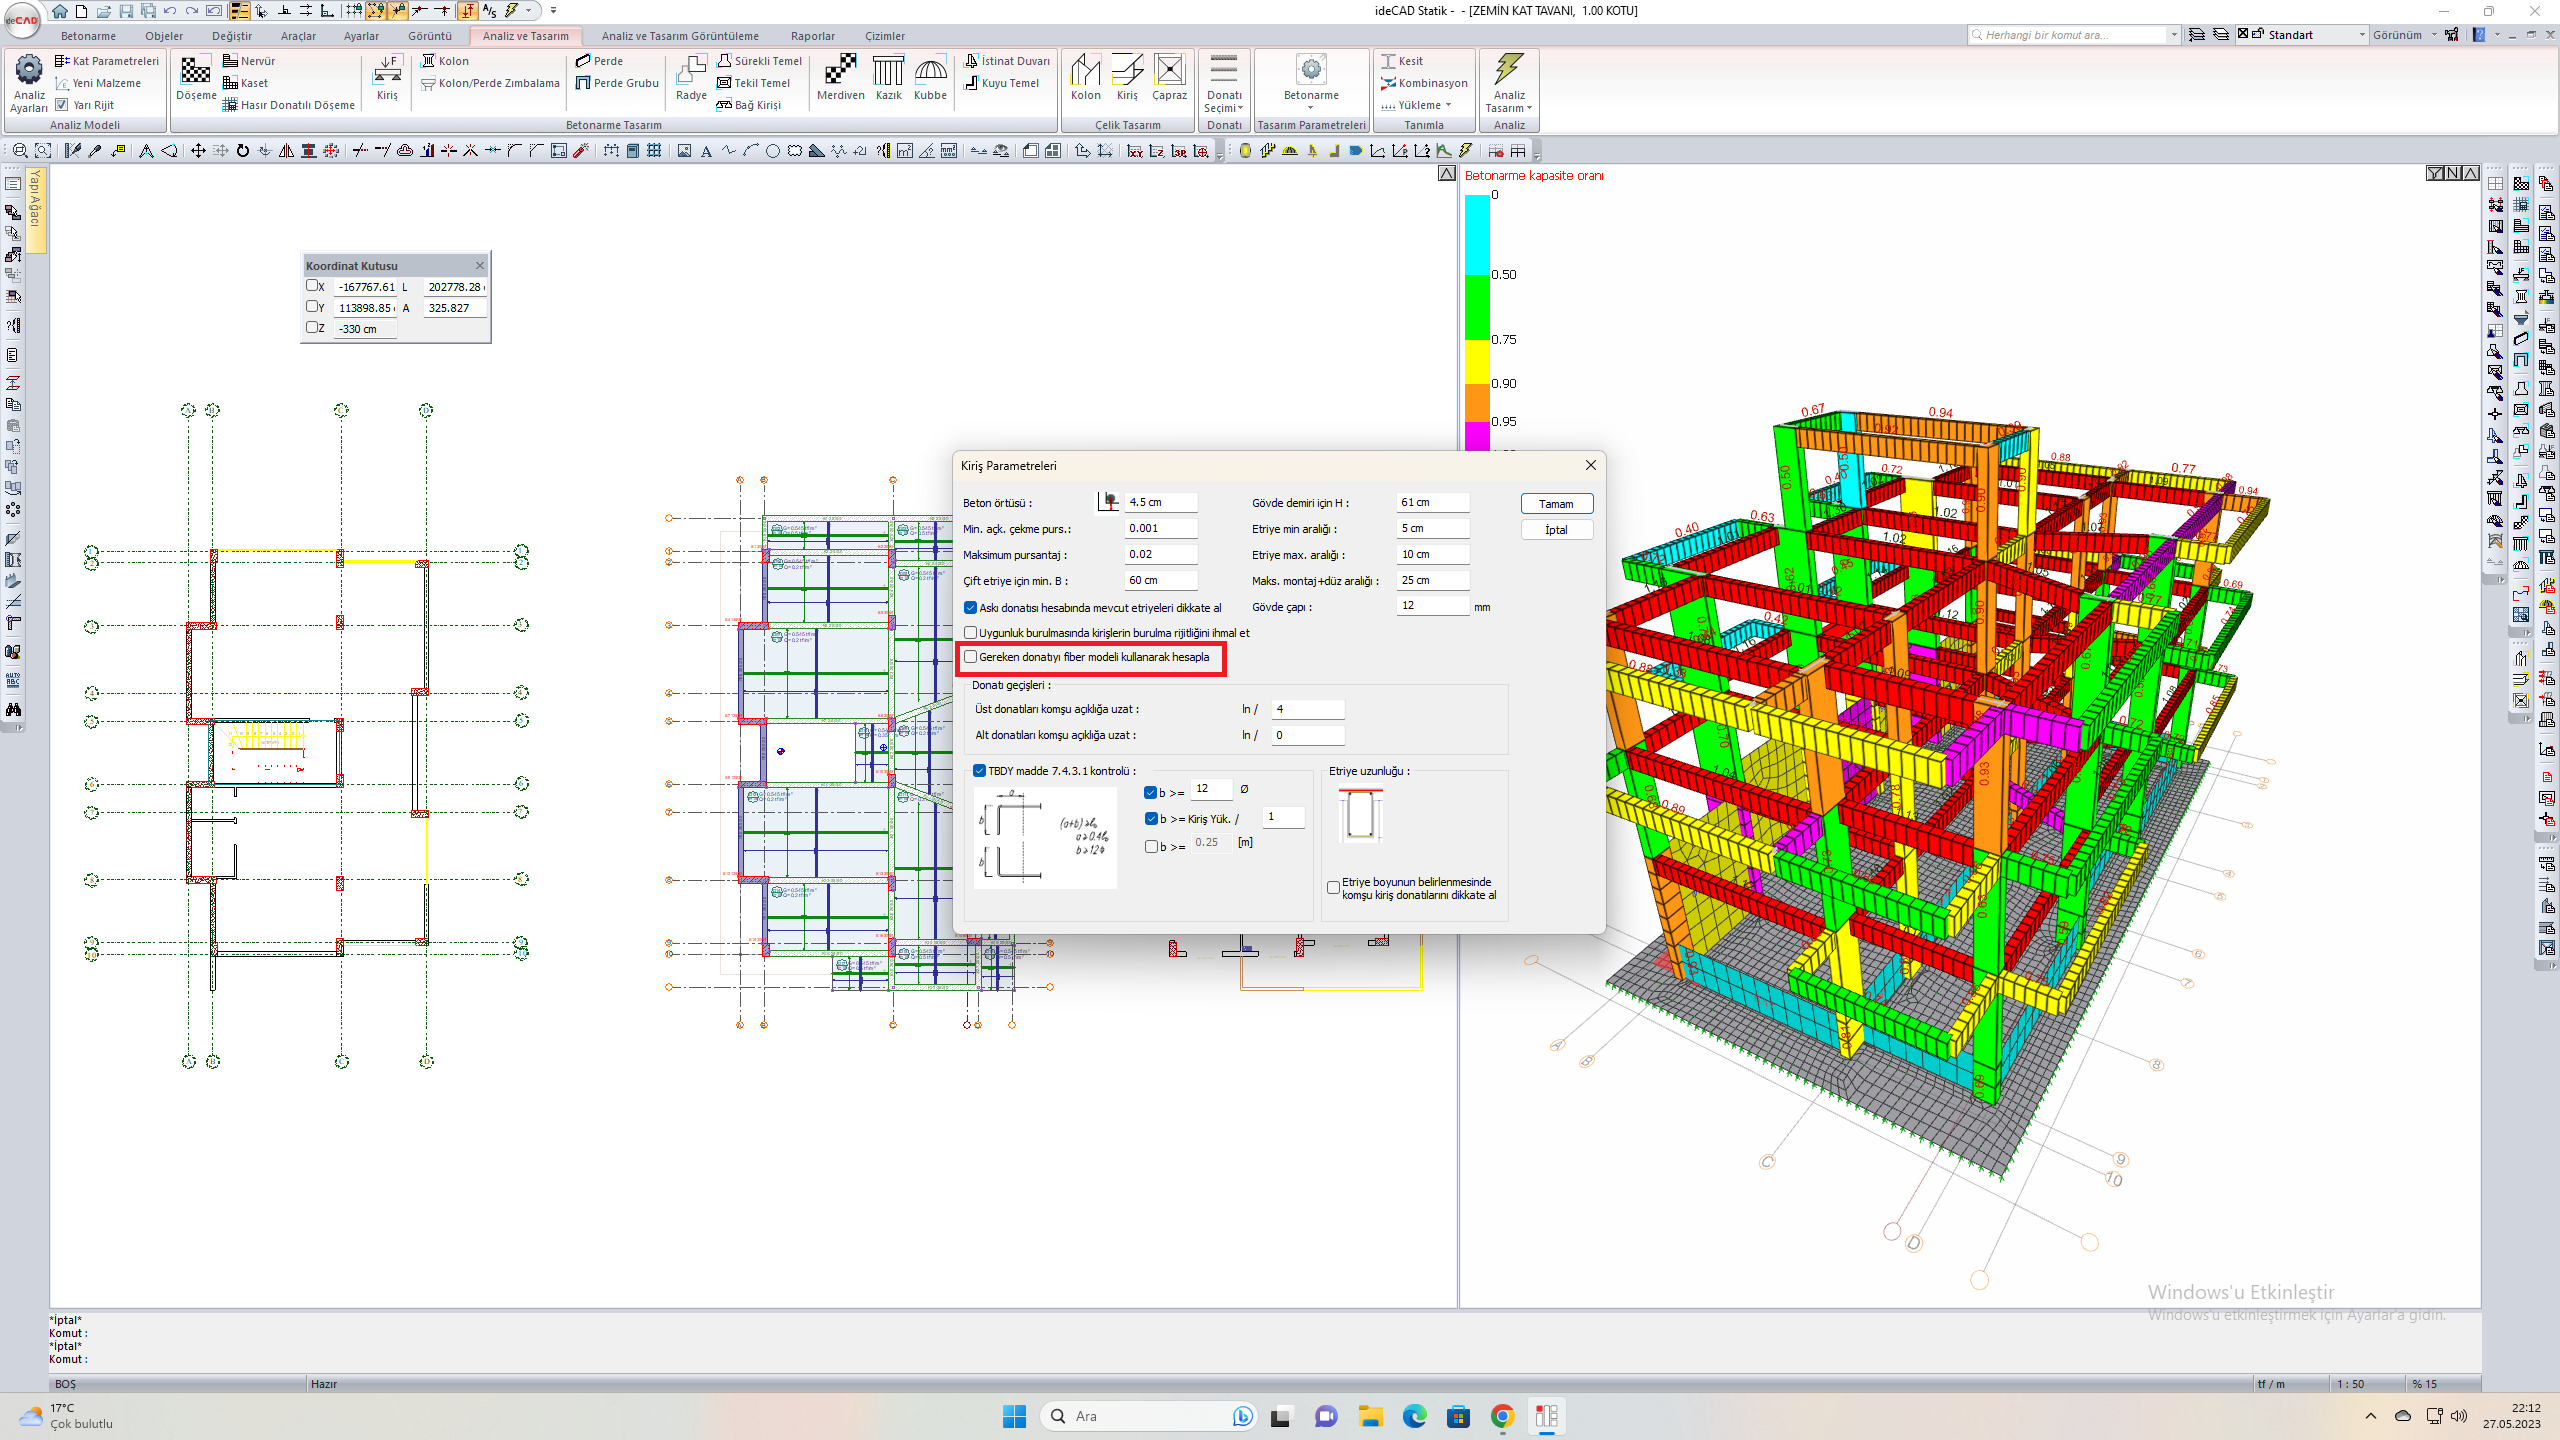Click the orange capacity ratio legend swatch

coord(1477,402)
